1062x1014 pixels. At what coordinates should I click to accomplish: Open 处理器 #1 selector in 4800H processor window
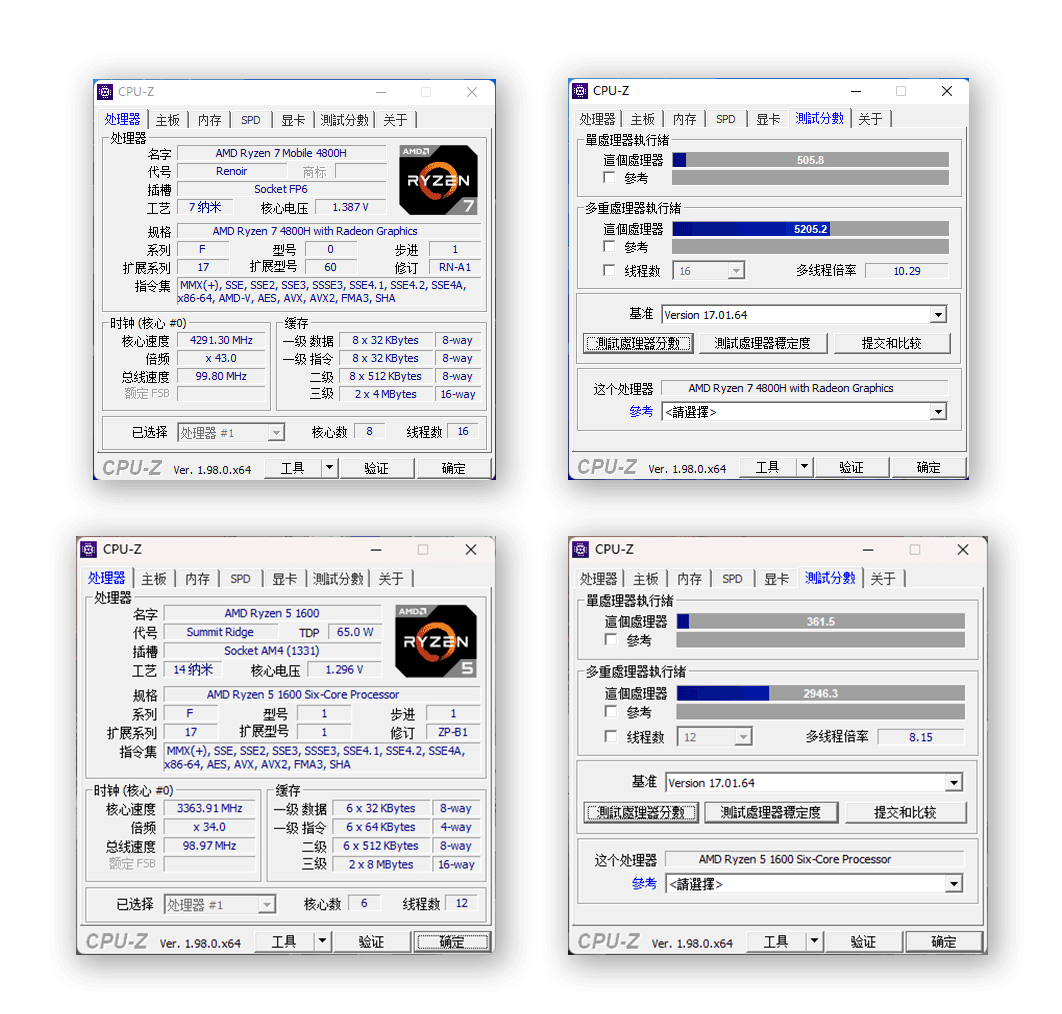pyautogui.click(x=231, y=433)
